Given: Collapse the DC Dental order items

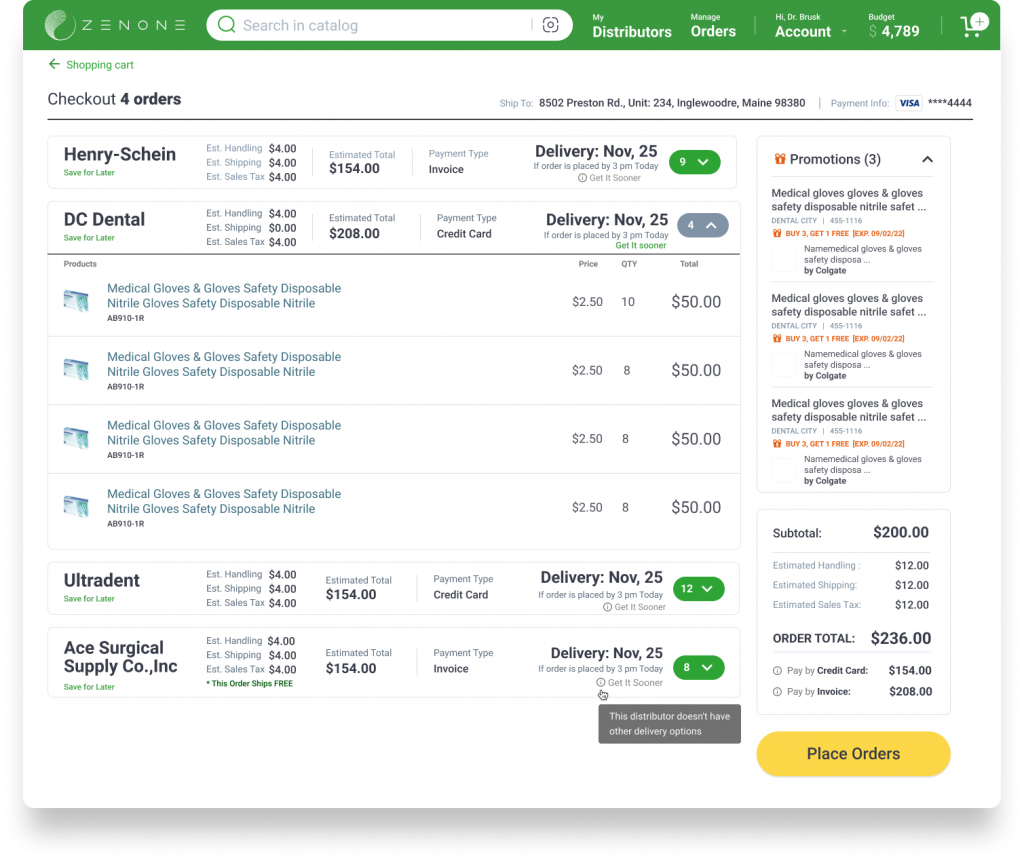Looking at the screenshot, I should click(703, 226).
